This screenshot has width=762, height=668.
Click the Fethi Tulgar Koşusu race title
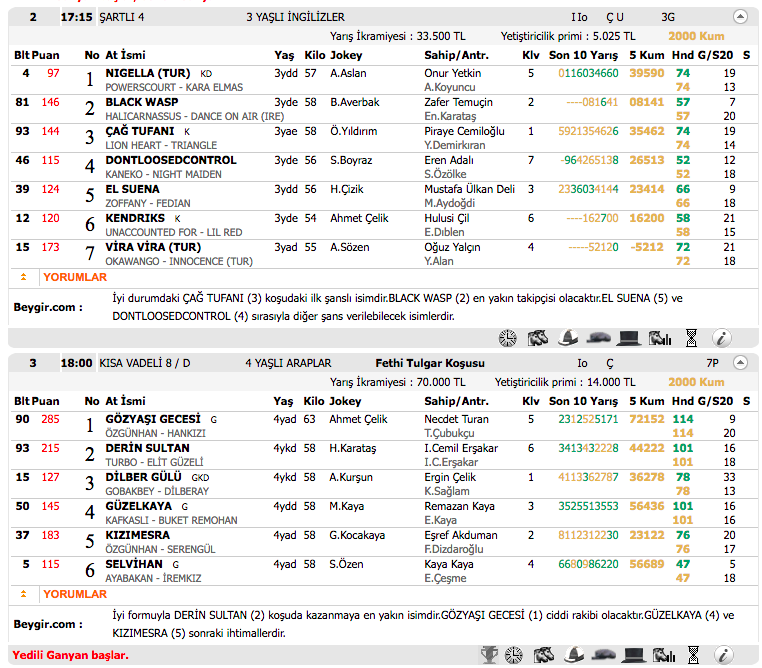429,364
